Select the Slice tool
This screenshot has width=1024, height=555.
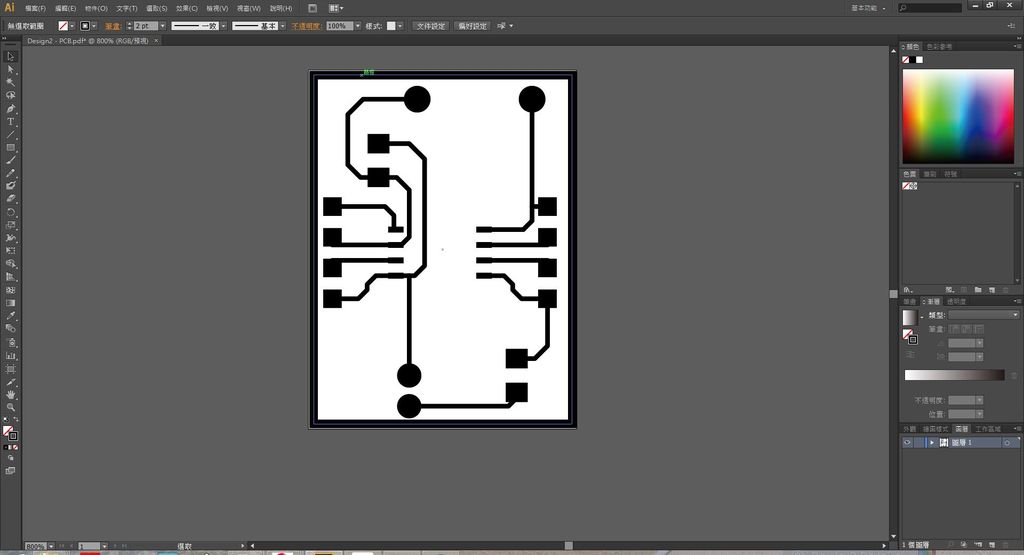pyautogui.click(x=10, y=382)
